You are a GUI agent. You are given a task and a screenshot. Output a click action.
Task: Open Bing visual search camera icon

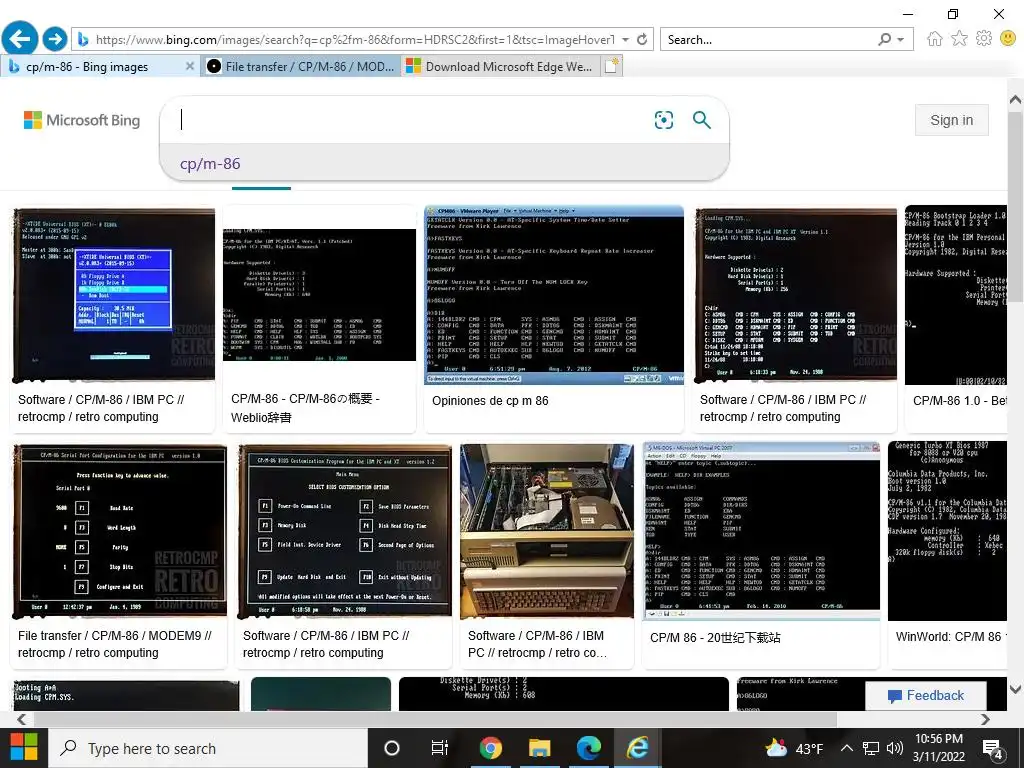click(664, 120)
